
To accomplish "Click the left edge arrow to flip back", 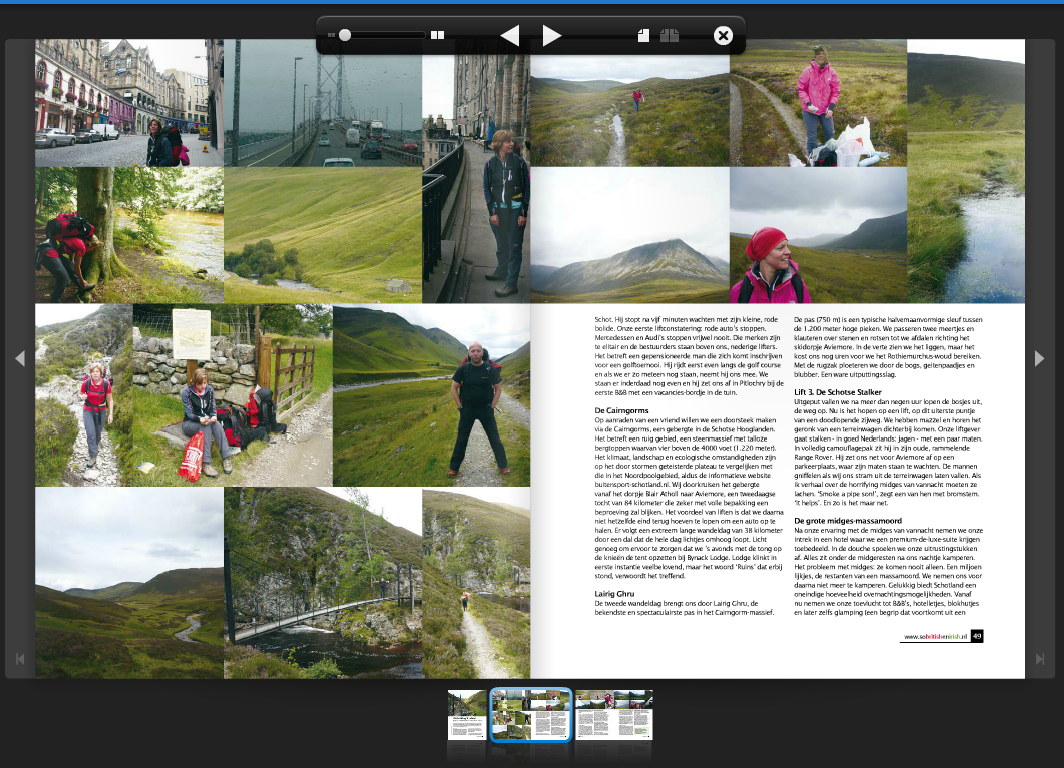I will (19, 358).
